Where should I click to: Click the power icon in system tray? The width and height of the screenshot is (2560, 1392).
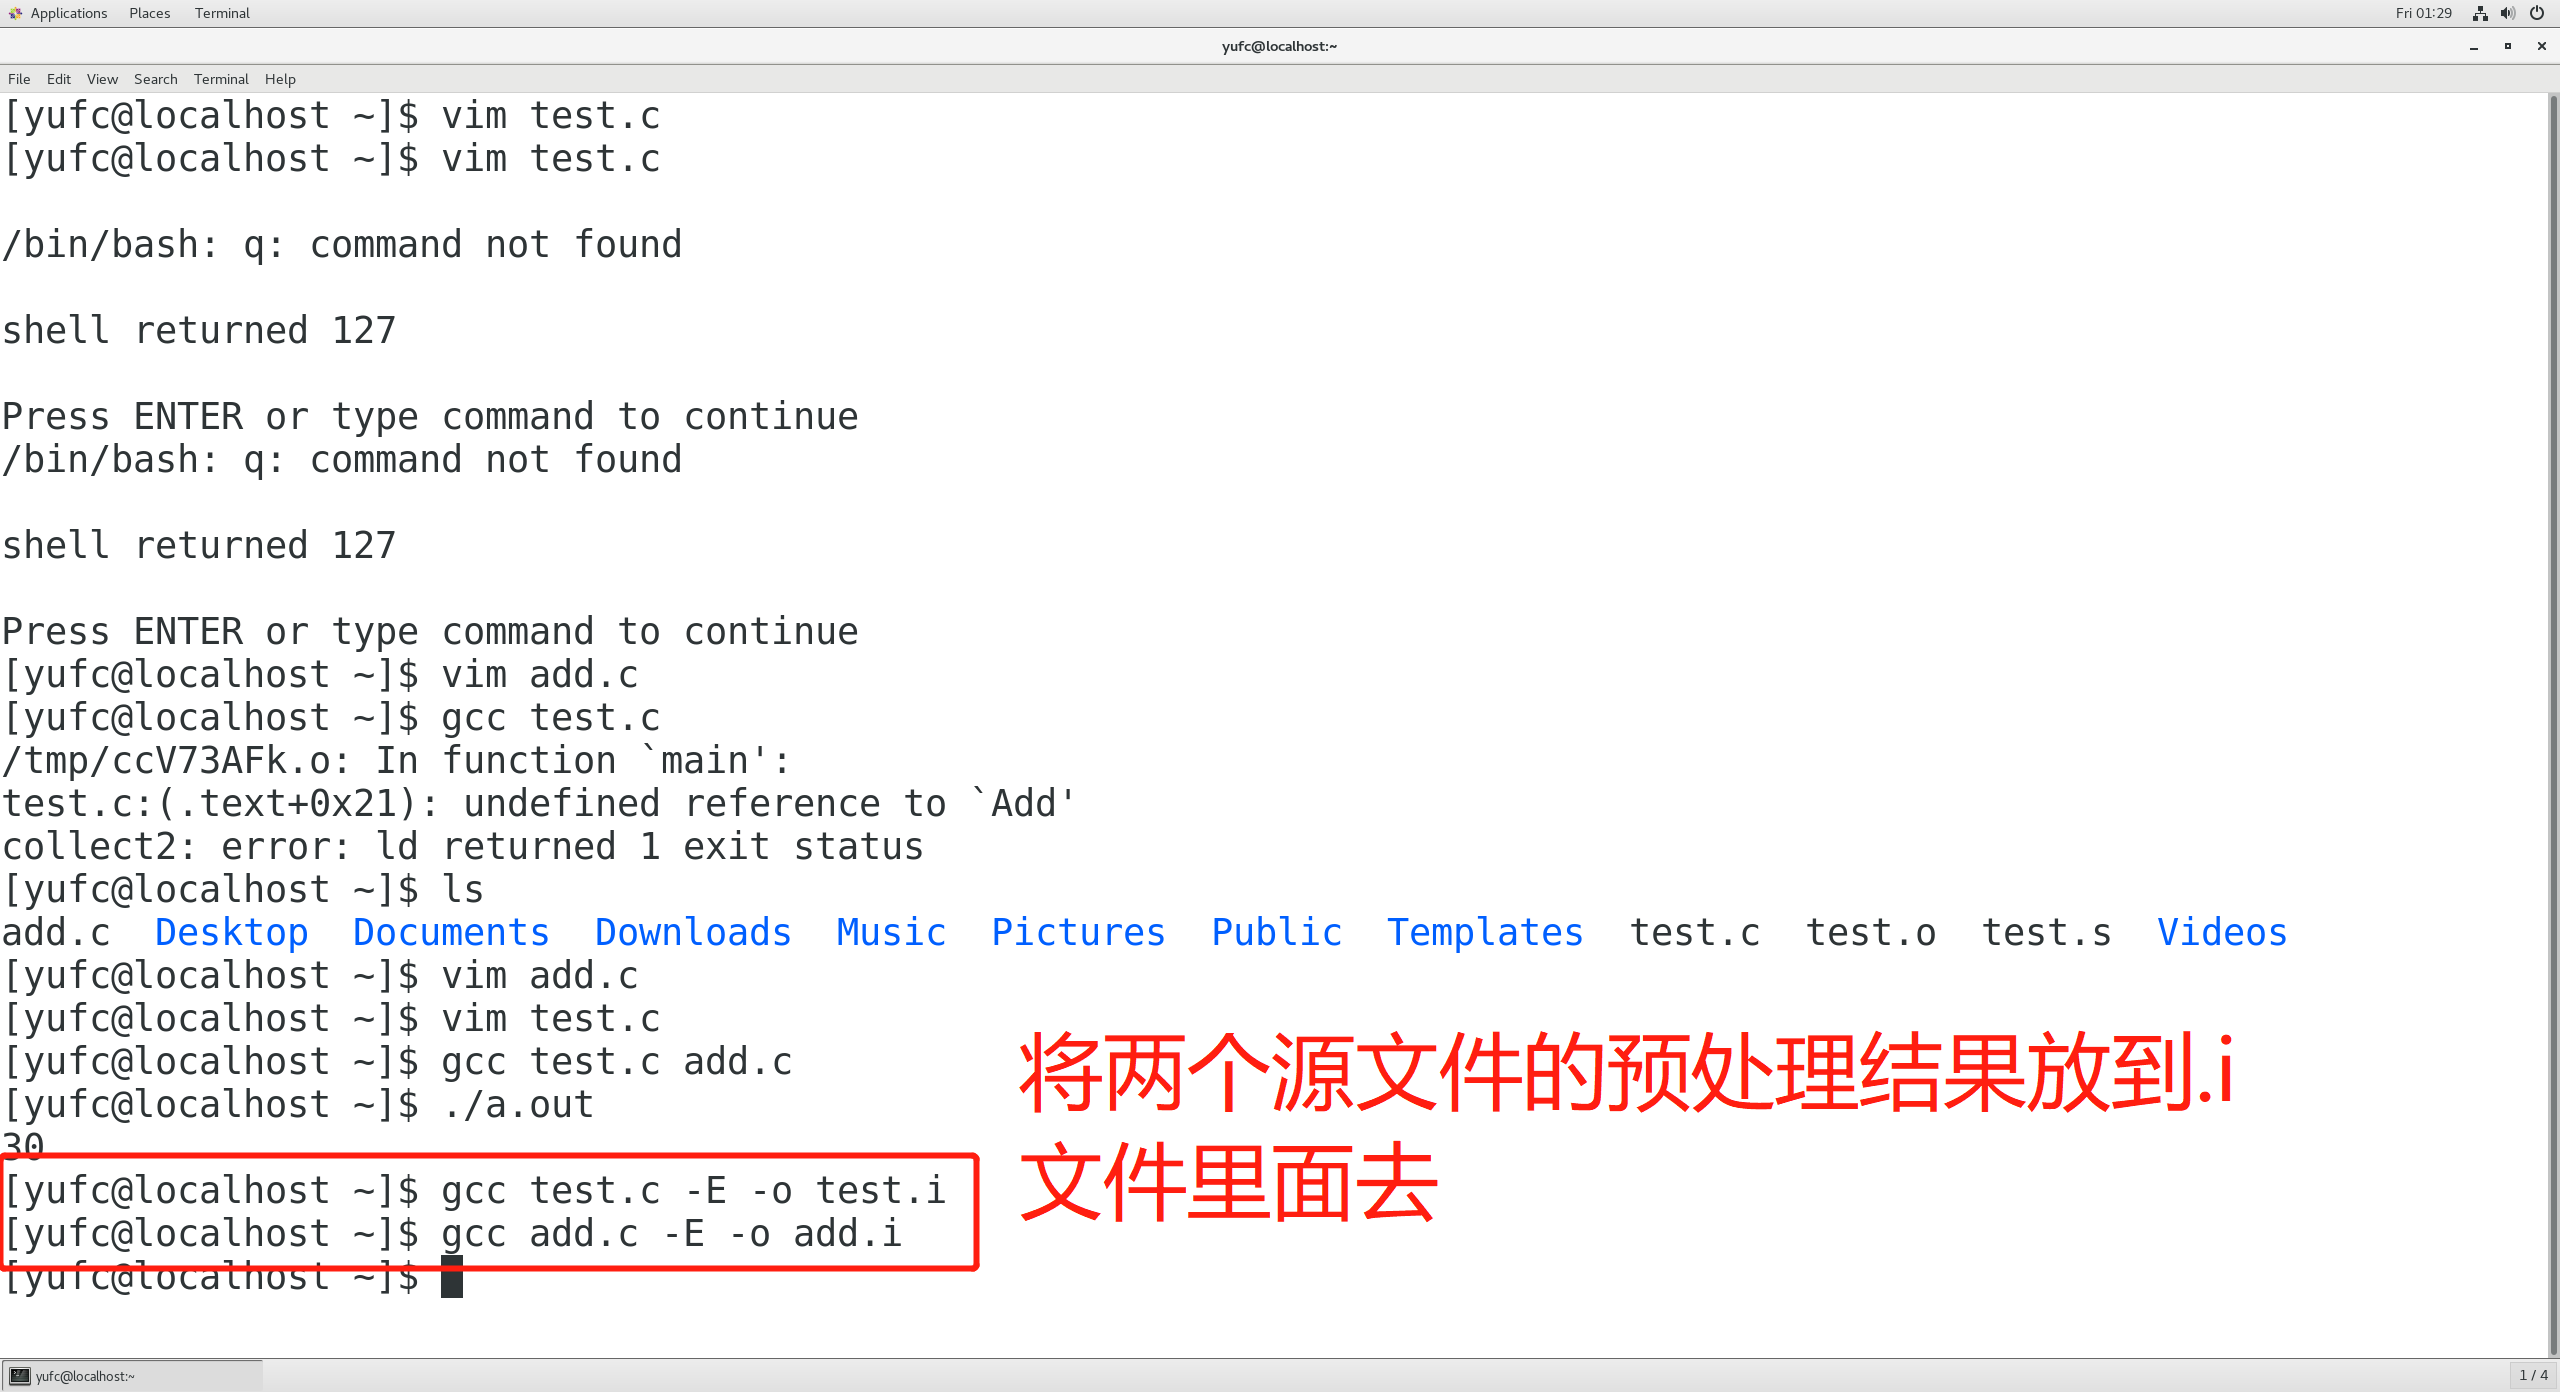coord(2541,14)
